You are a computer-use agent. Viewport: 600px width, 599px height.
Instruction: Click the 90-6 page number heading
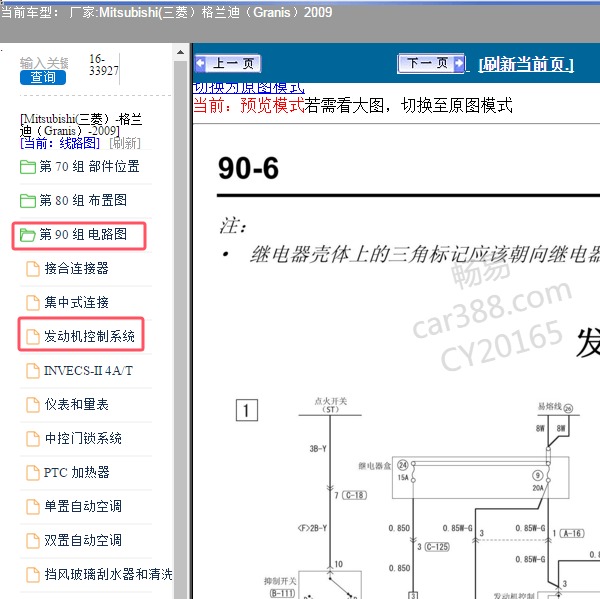(x=248, y=168)
